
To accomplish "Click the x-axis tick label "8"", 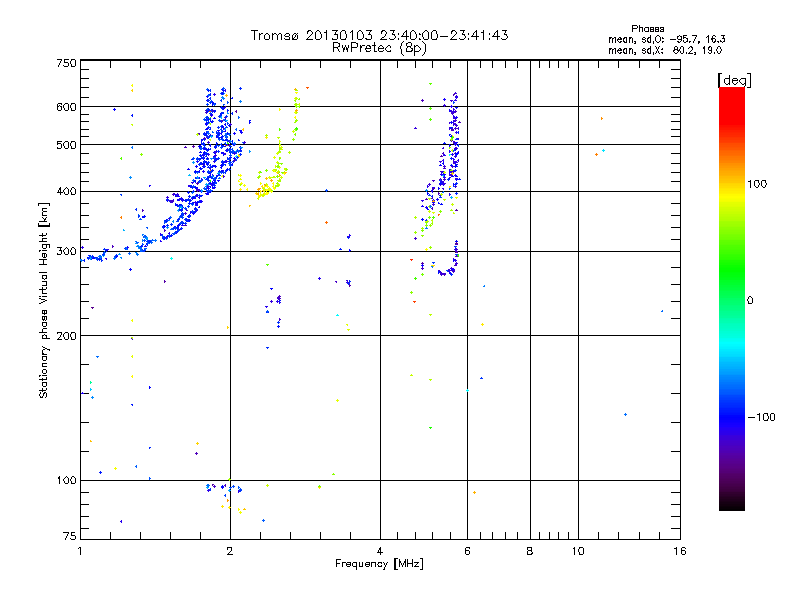I will (x=530, y=551).
